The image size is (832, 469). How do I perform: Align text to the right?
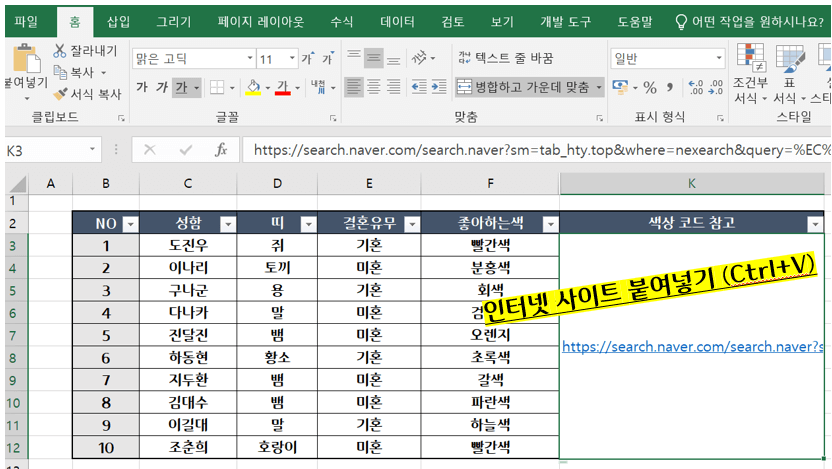click(393, 87)
